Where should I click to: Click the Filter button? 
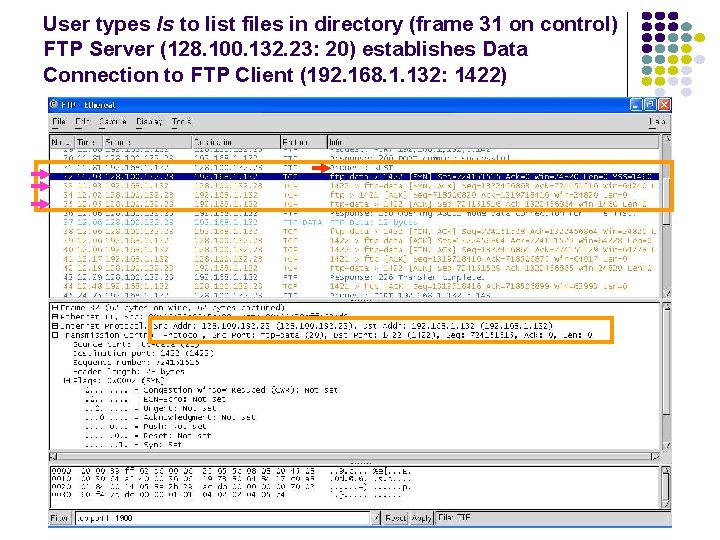(x=60, y=518)
